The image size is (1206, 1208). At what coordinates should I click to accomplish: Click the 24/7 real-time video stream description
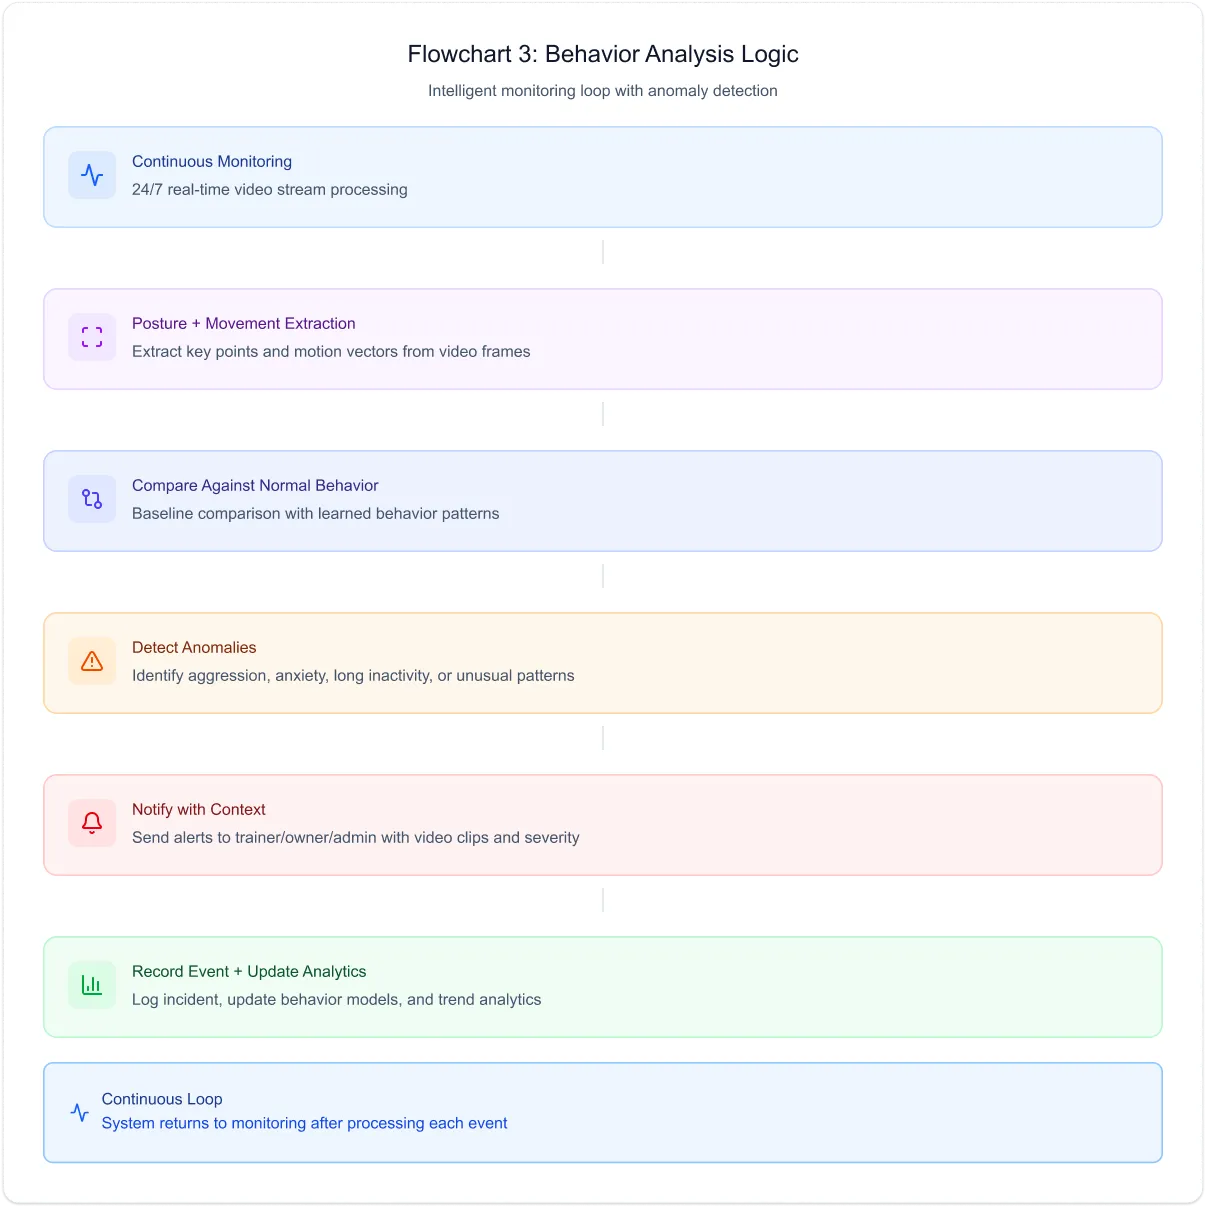pos(269,189)
